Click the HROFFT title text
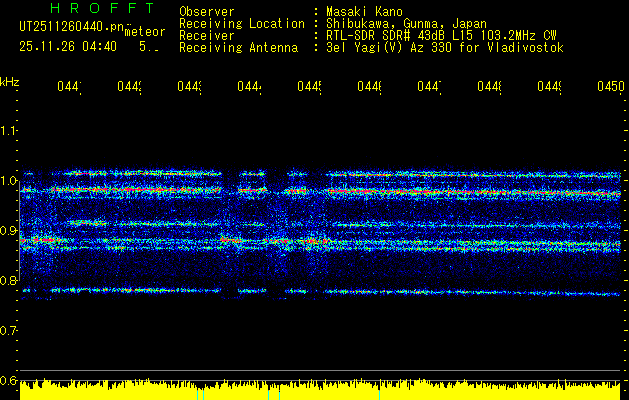Image resolution: width=629 pixels, height=400 pixels. click(103, 8)
